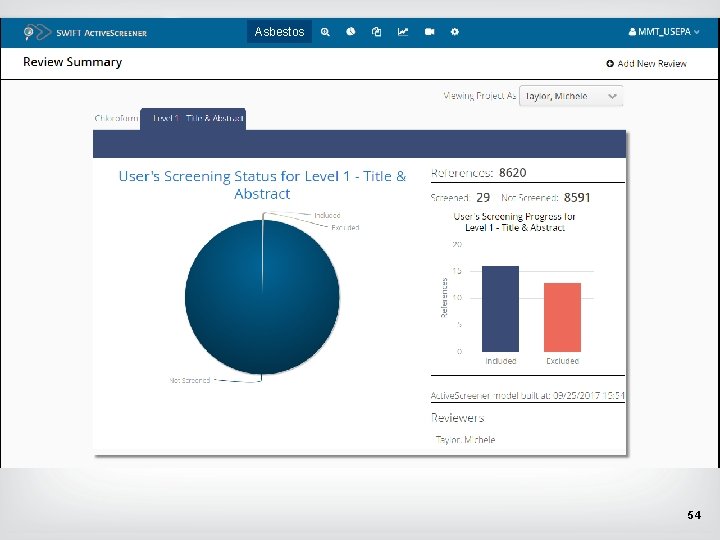This screenshot has width=720, height=540.
Task: Click reviewer name Taylor, Michele
Action: 465,439
